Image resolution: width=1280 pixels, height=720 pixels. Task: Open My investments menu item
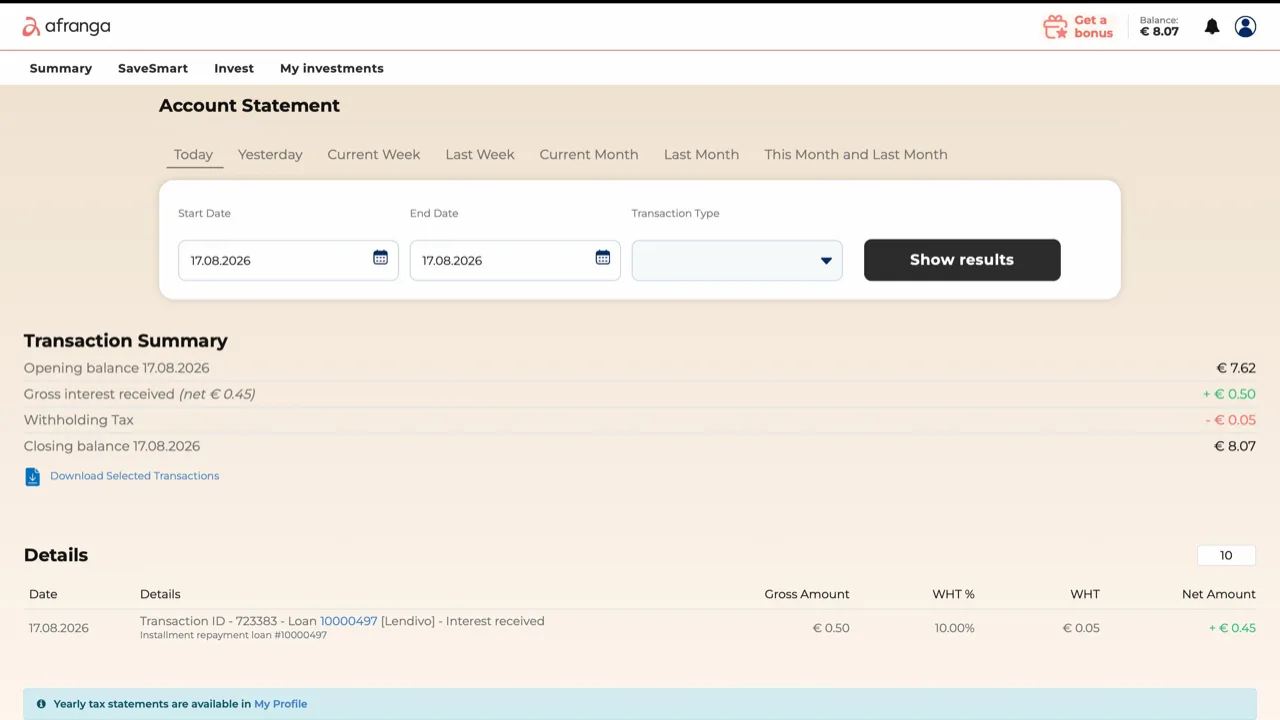[332, 68]
